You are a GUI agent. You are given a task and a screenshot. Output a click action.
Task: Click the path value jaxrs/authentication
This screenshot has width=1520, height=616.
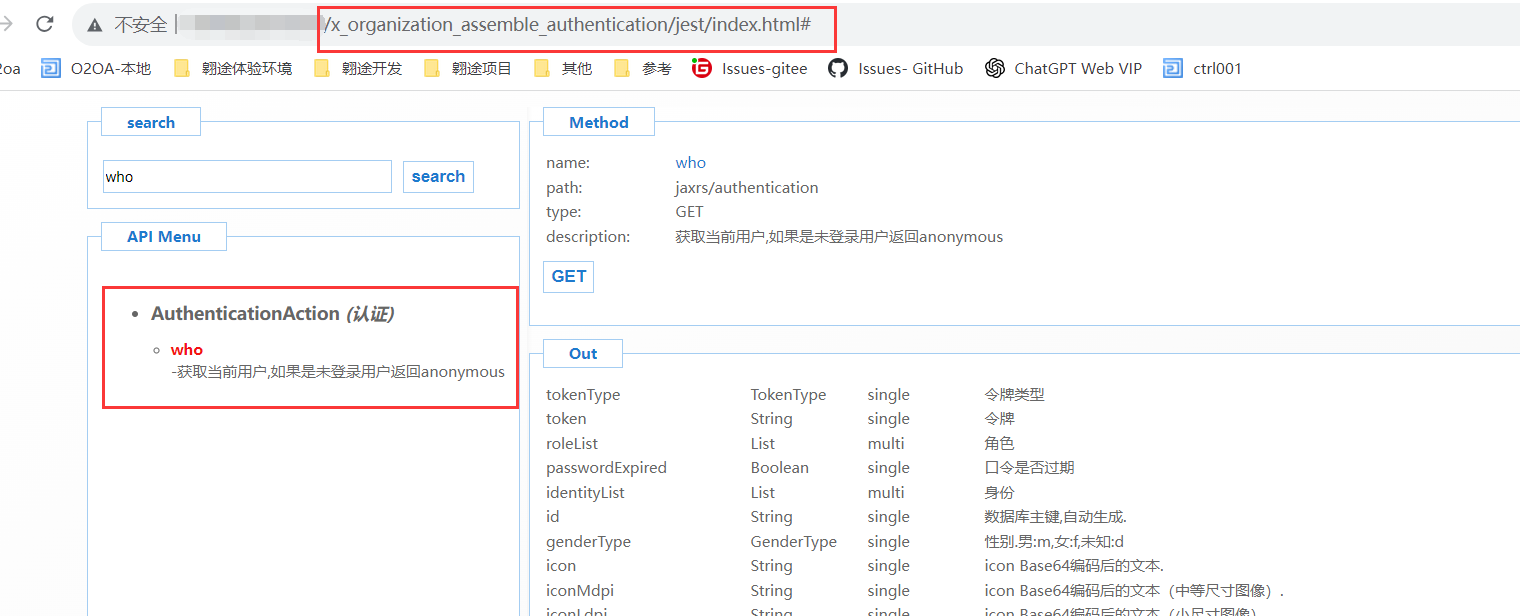[x=747, y=187]
